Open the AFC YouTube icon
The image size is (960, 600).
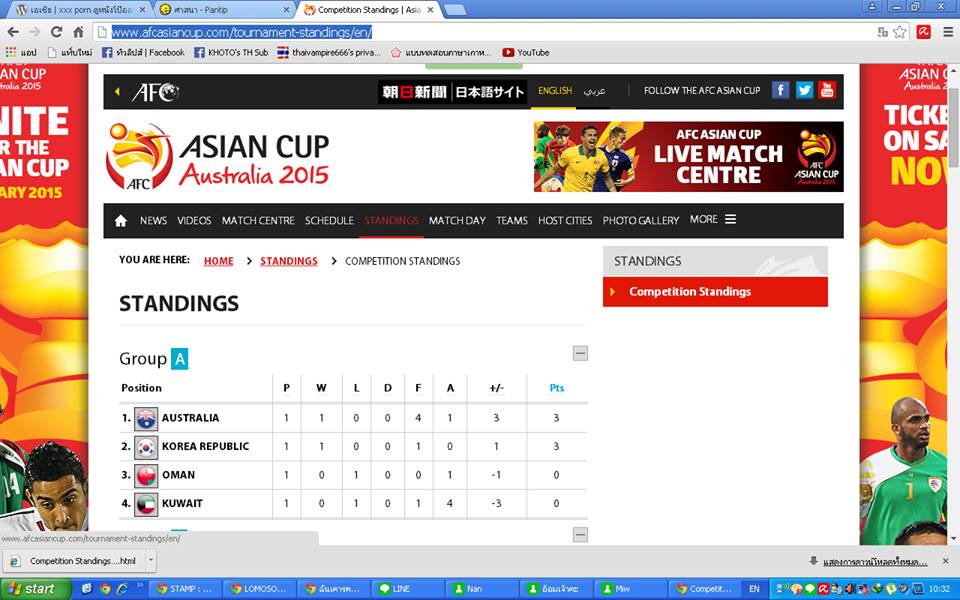pyautogui.click(x=827, y=91)
